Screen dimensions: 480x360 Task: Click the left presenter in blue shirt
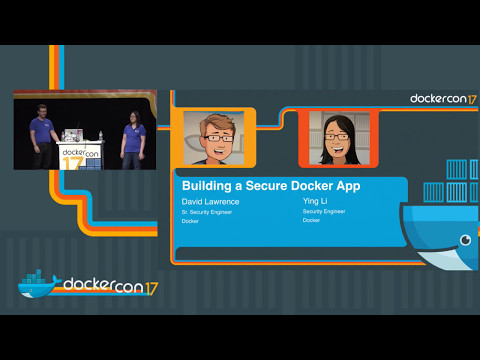[42, 136]
